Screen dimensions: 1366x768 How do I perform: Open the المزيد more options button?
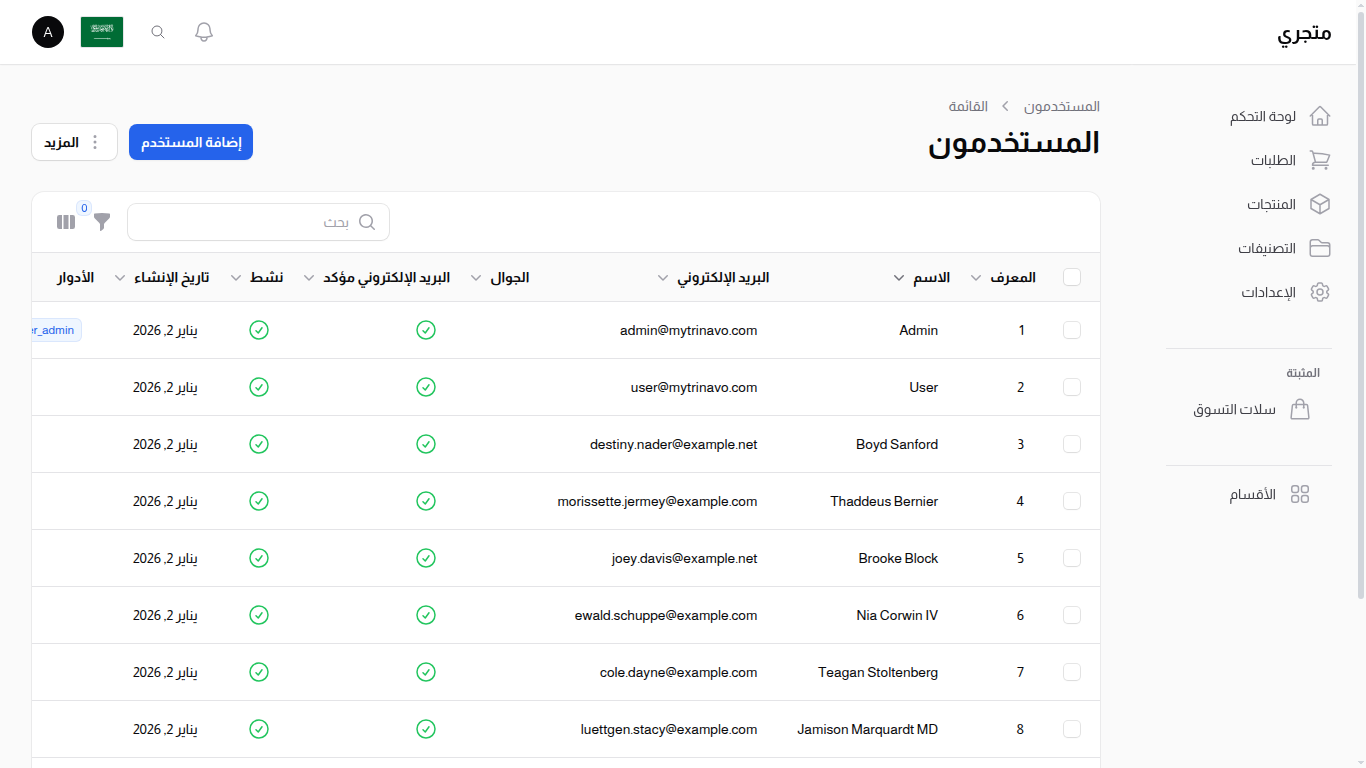coord(74,142)
